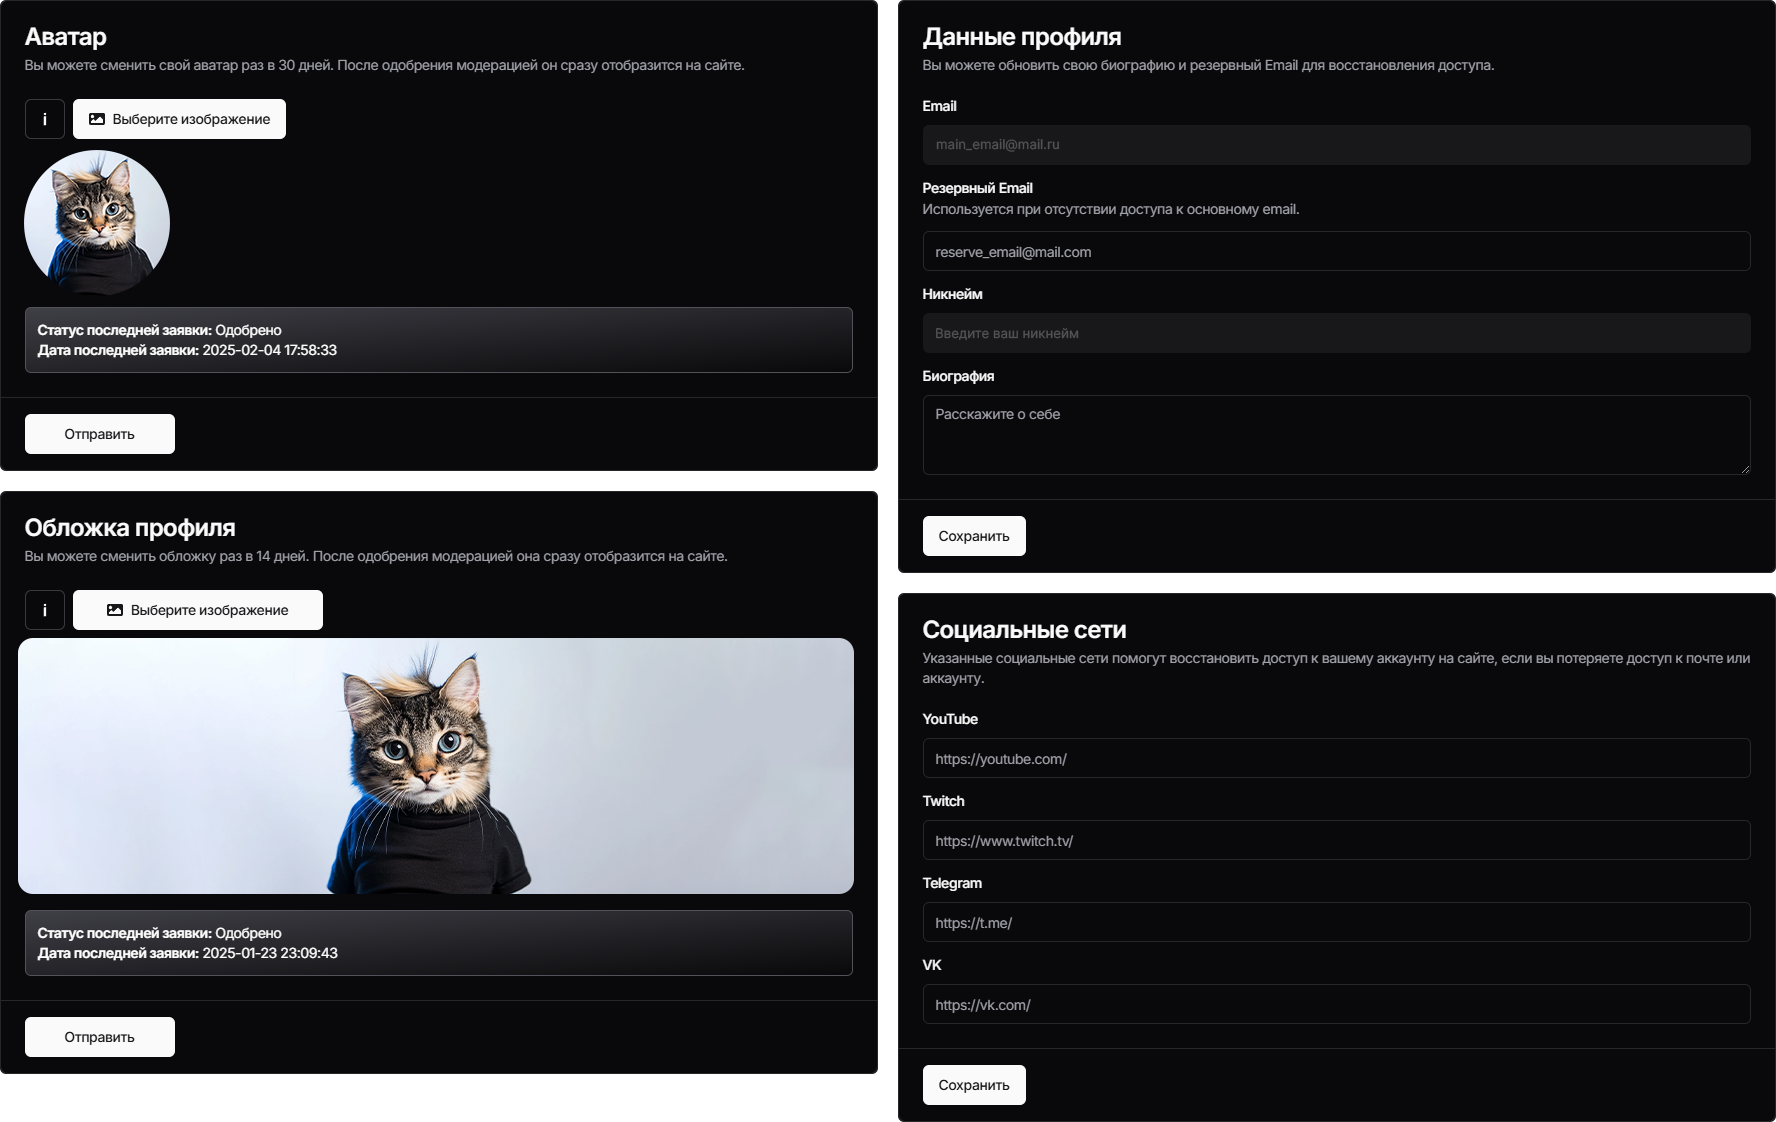Click the info icon in Обложка профиля section
This screenshot has height=1122, width=1776.
coord(45,610)
